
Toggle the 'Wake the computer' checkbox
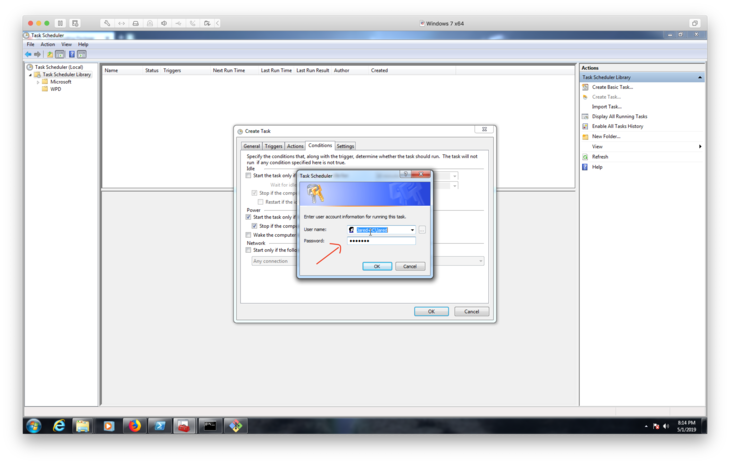click(x=250, y=235)
